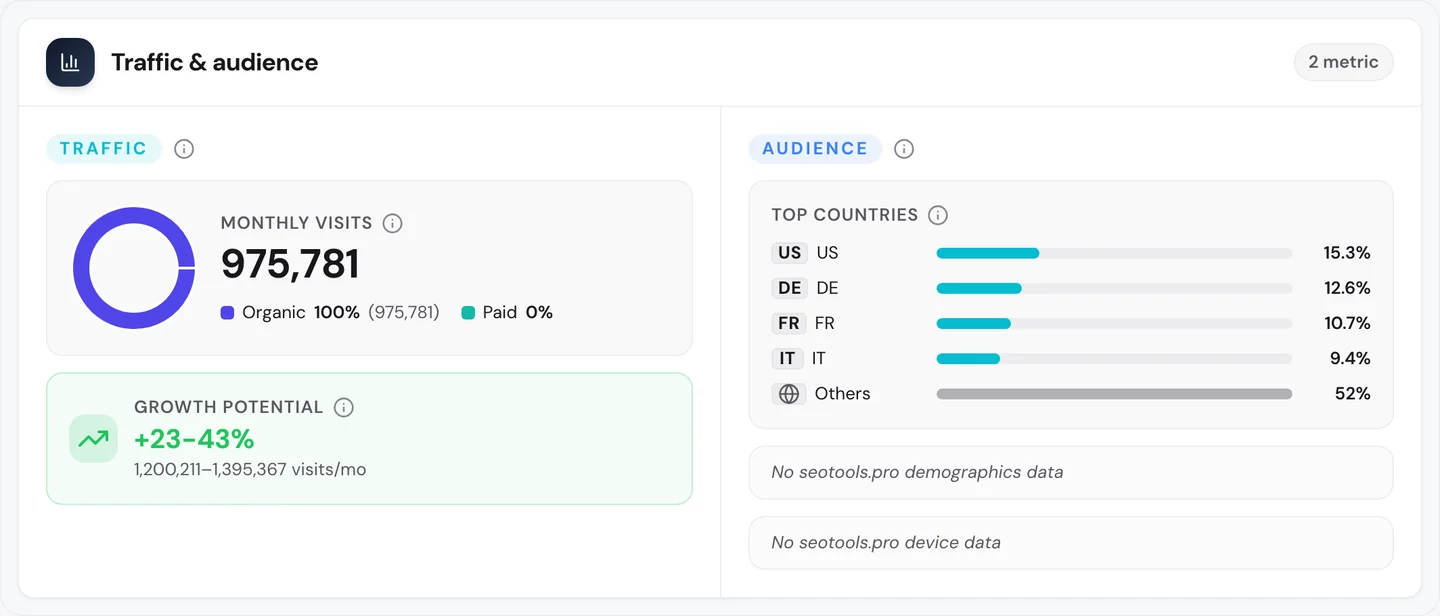Open the info tooltip for GROWTH POTENTIAL
1440x616 pixels.
[344, 407]
